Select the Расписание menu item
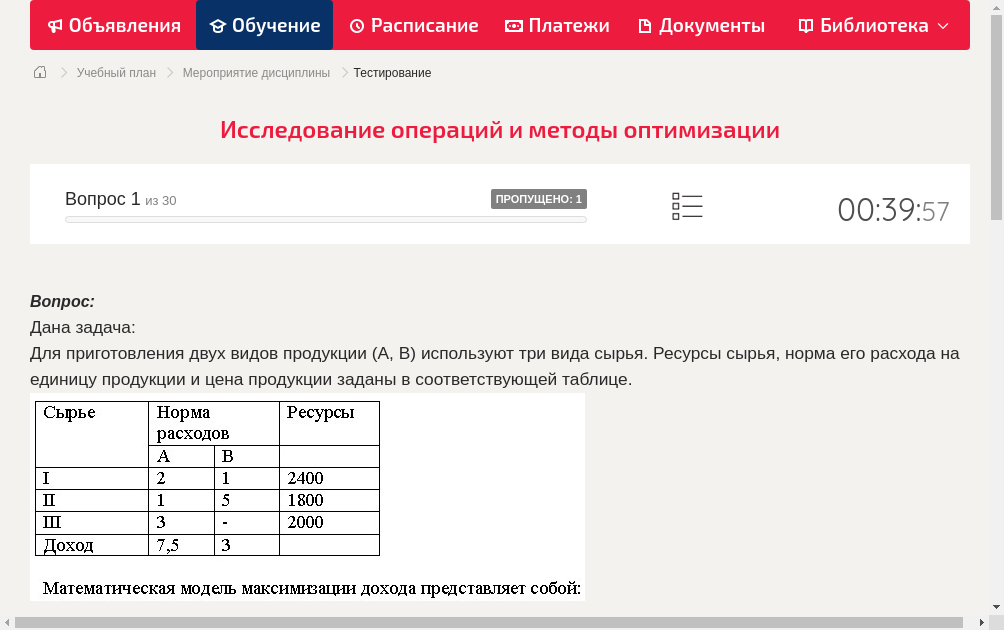The height and width of the screenshot is (630, 1004). 413,25
